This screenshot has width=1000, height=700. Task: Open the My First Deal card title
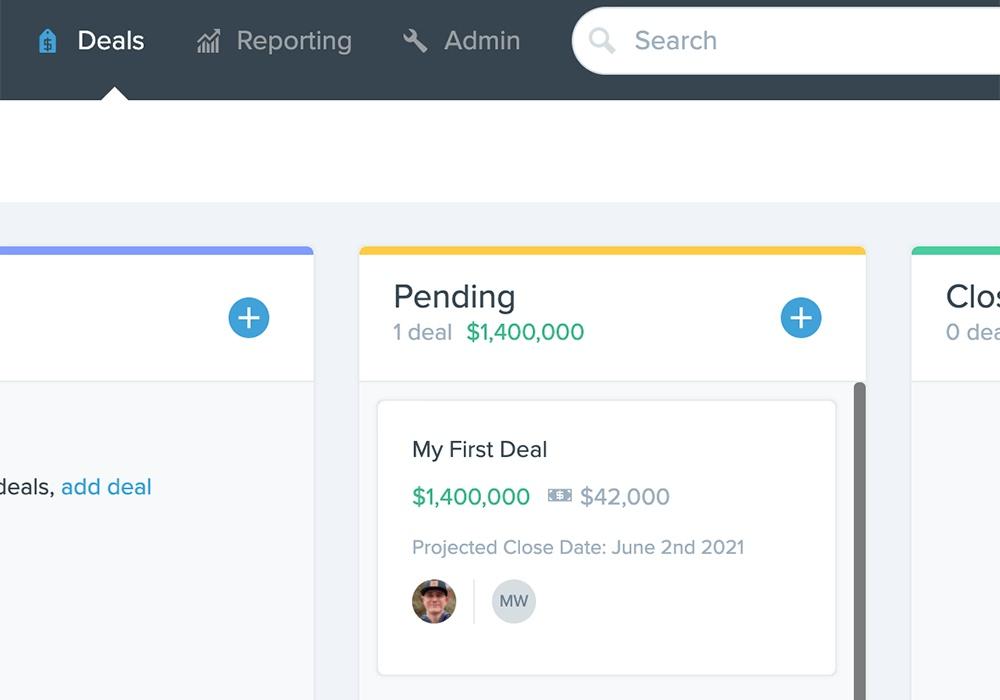[480, 449]
